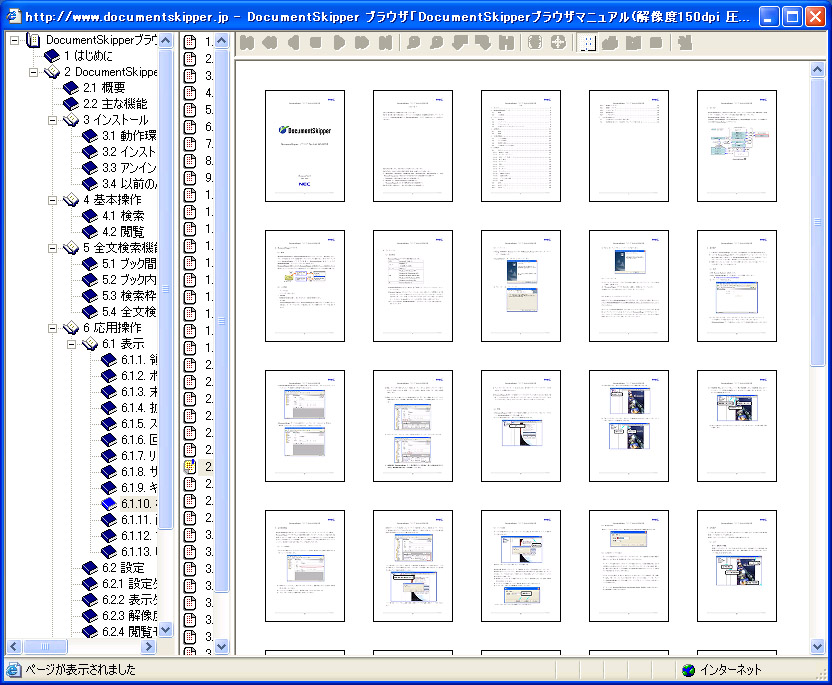Click the contents tree scroll-up arrow
Viewport: 832px width, 685px height.
(166, 41)
